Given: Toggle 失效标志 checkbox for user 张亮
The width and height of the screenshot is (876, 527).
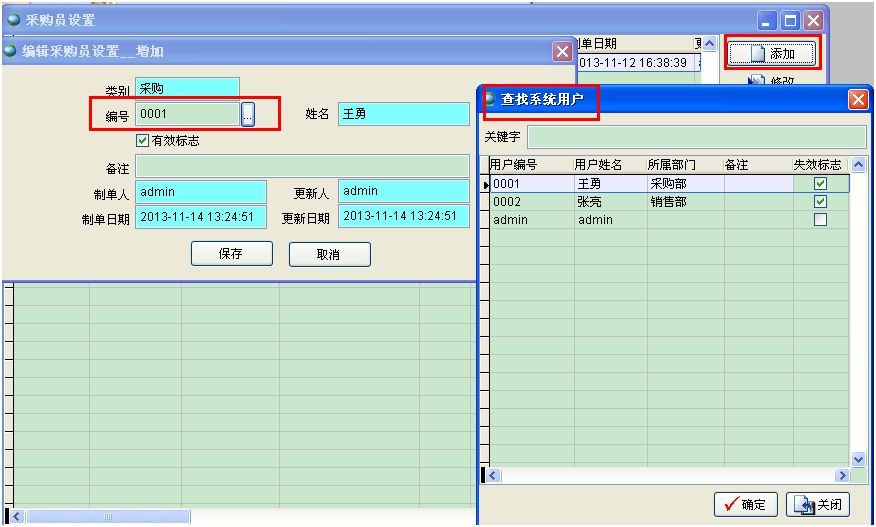Looking at the screenshot, I should coord(820,202).
